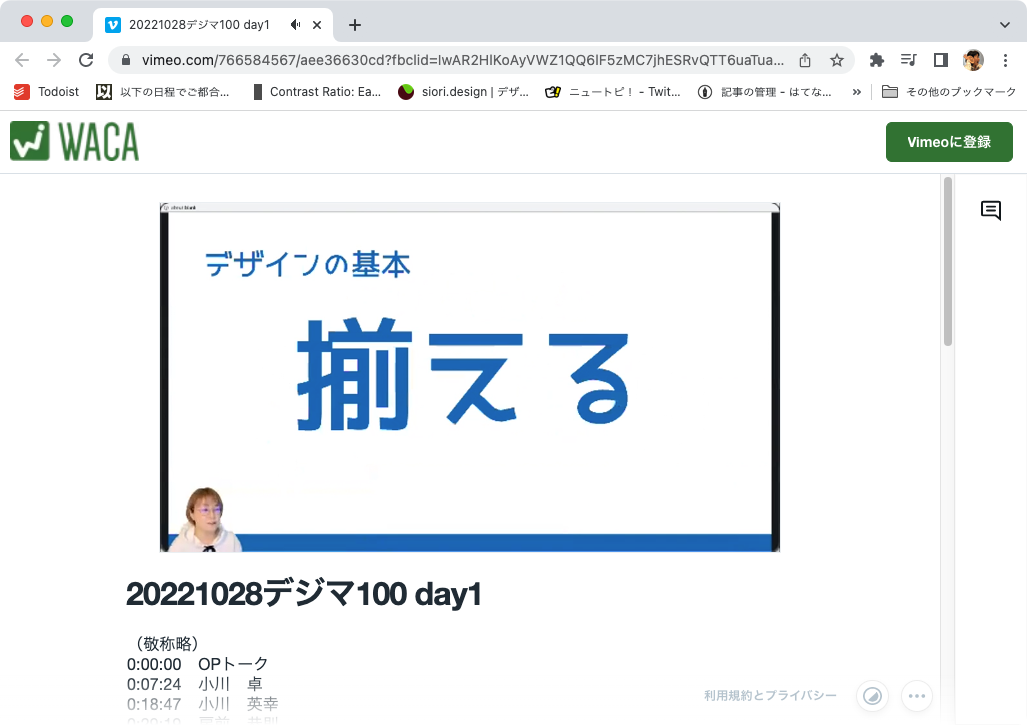Click the 0:00:00 OPトーク timestamp
1027x725 pixels.
click(197, 663)
